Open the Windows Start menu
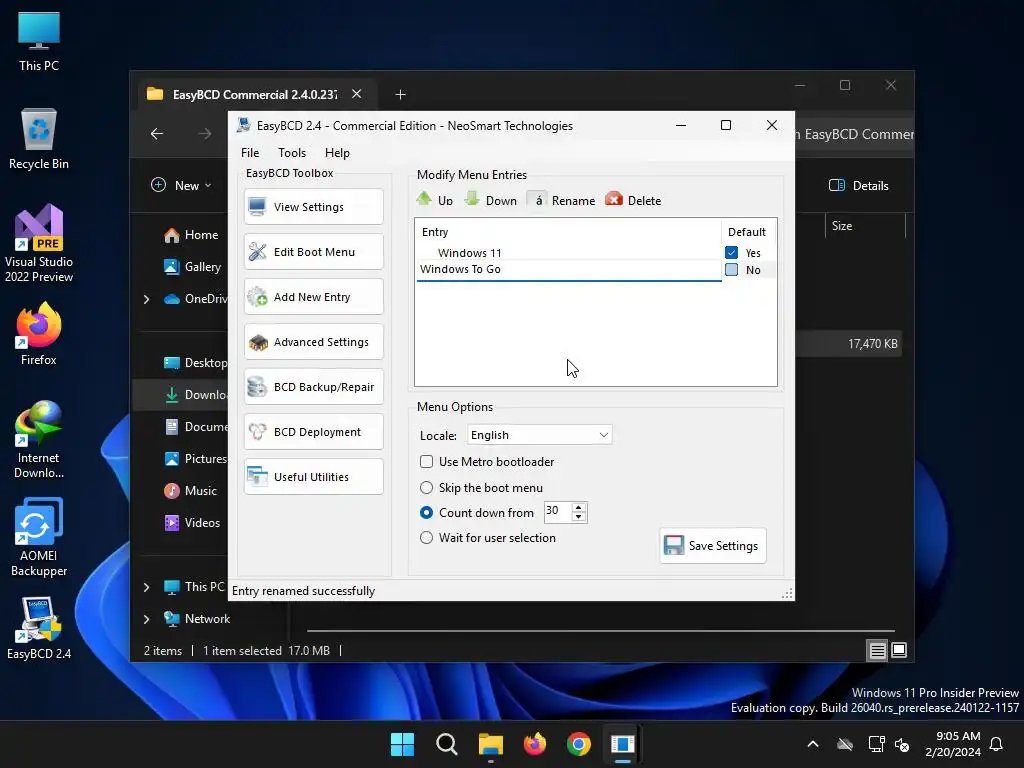 [x=402, y=744]
